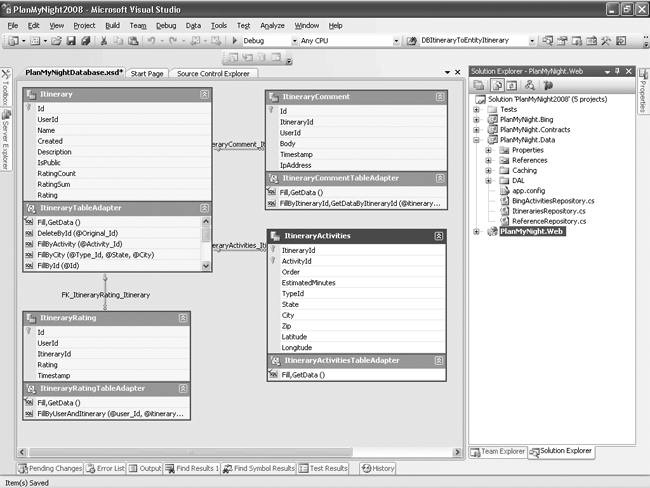Click the ItineraryComment table header icon
The height and width of the screenshot is (488, 650).
[274, 97]
